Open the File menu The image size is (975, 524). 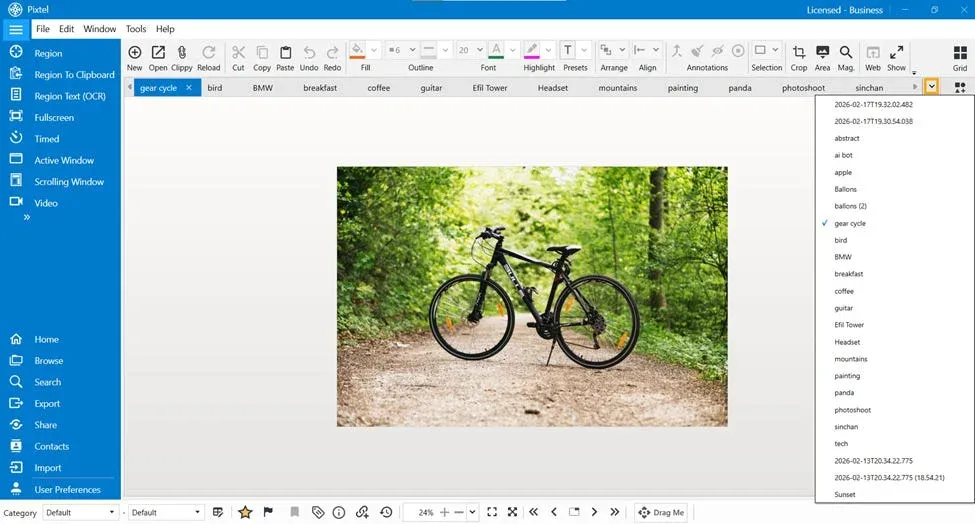point(43,29)
